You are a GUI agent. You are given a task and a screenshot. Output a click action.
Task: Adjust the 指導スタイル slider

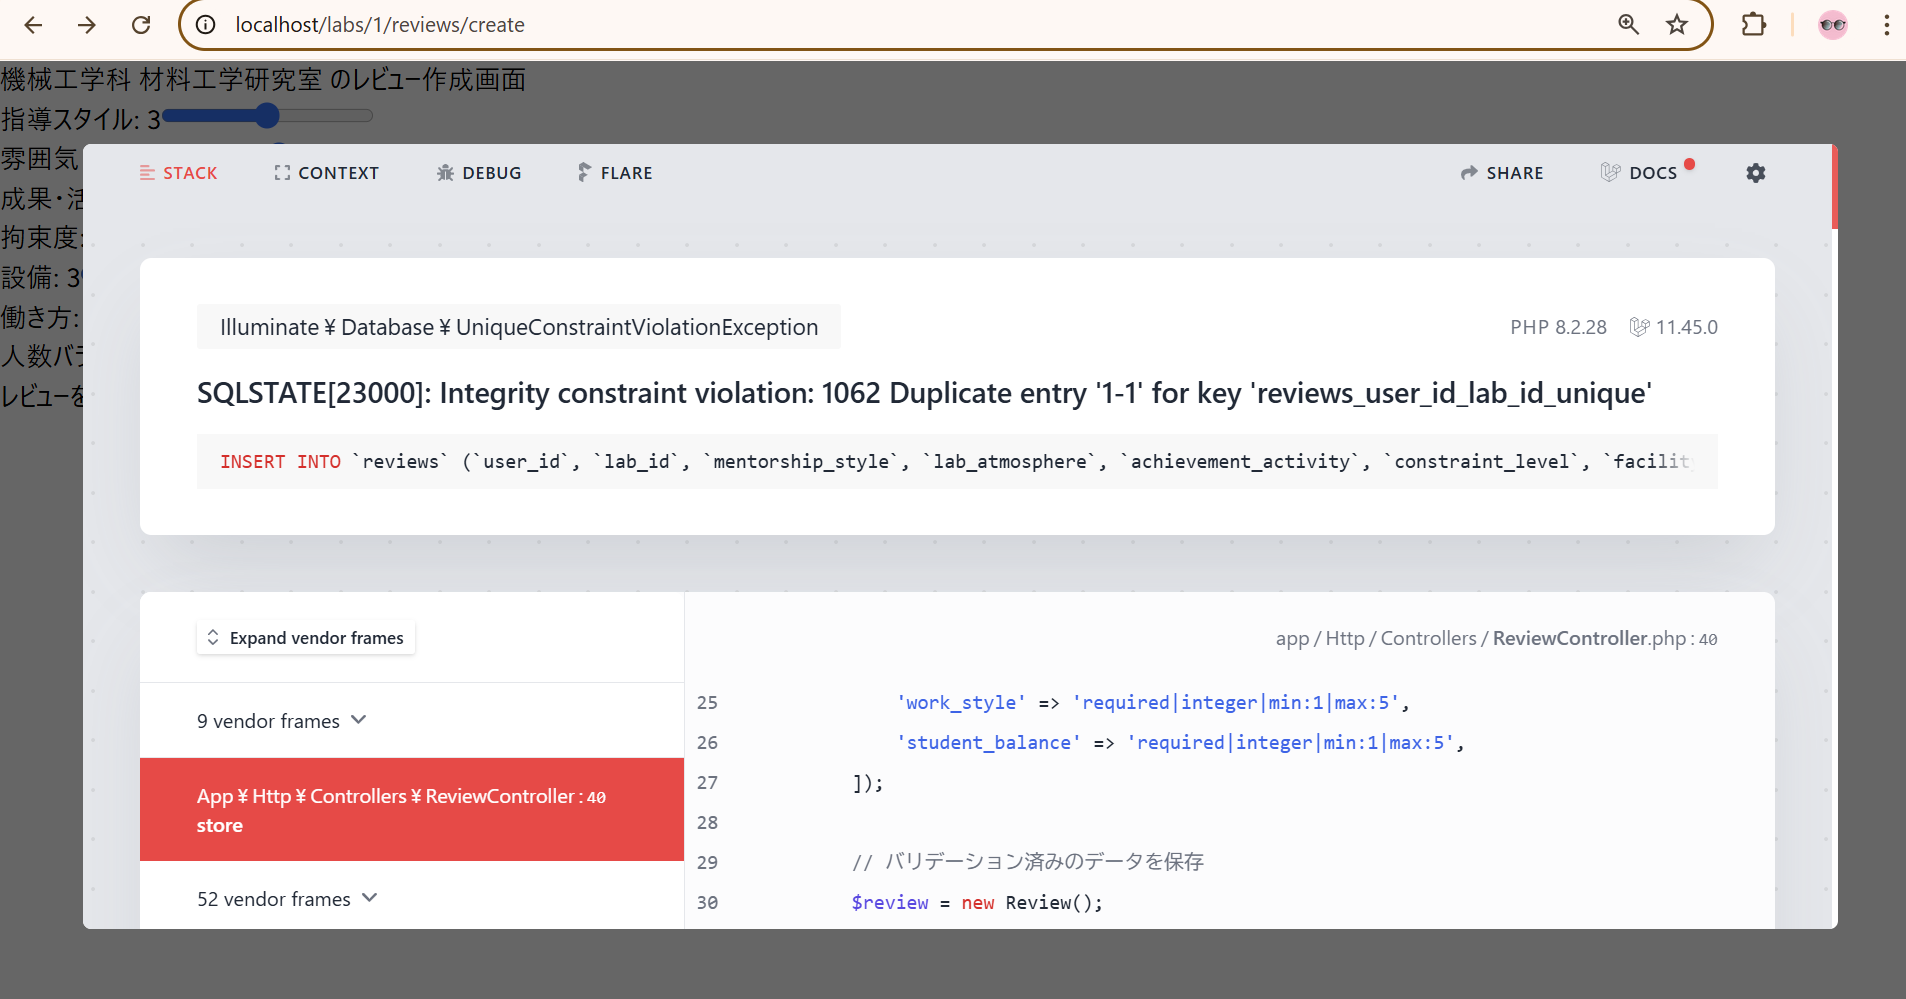(268, 116)
